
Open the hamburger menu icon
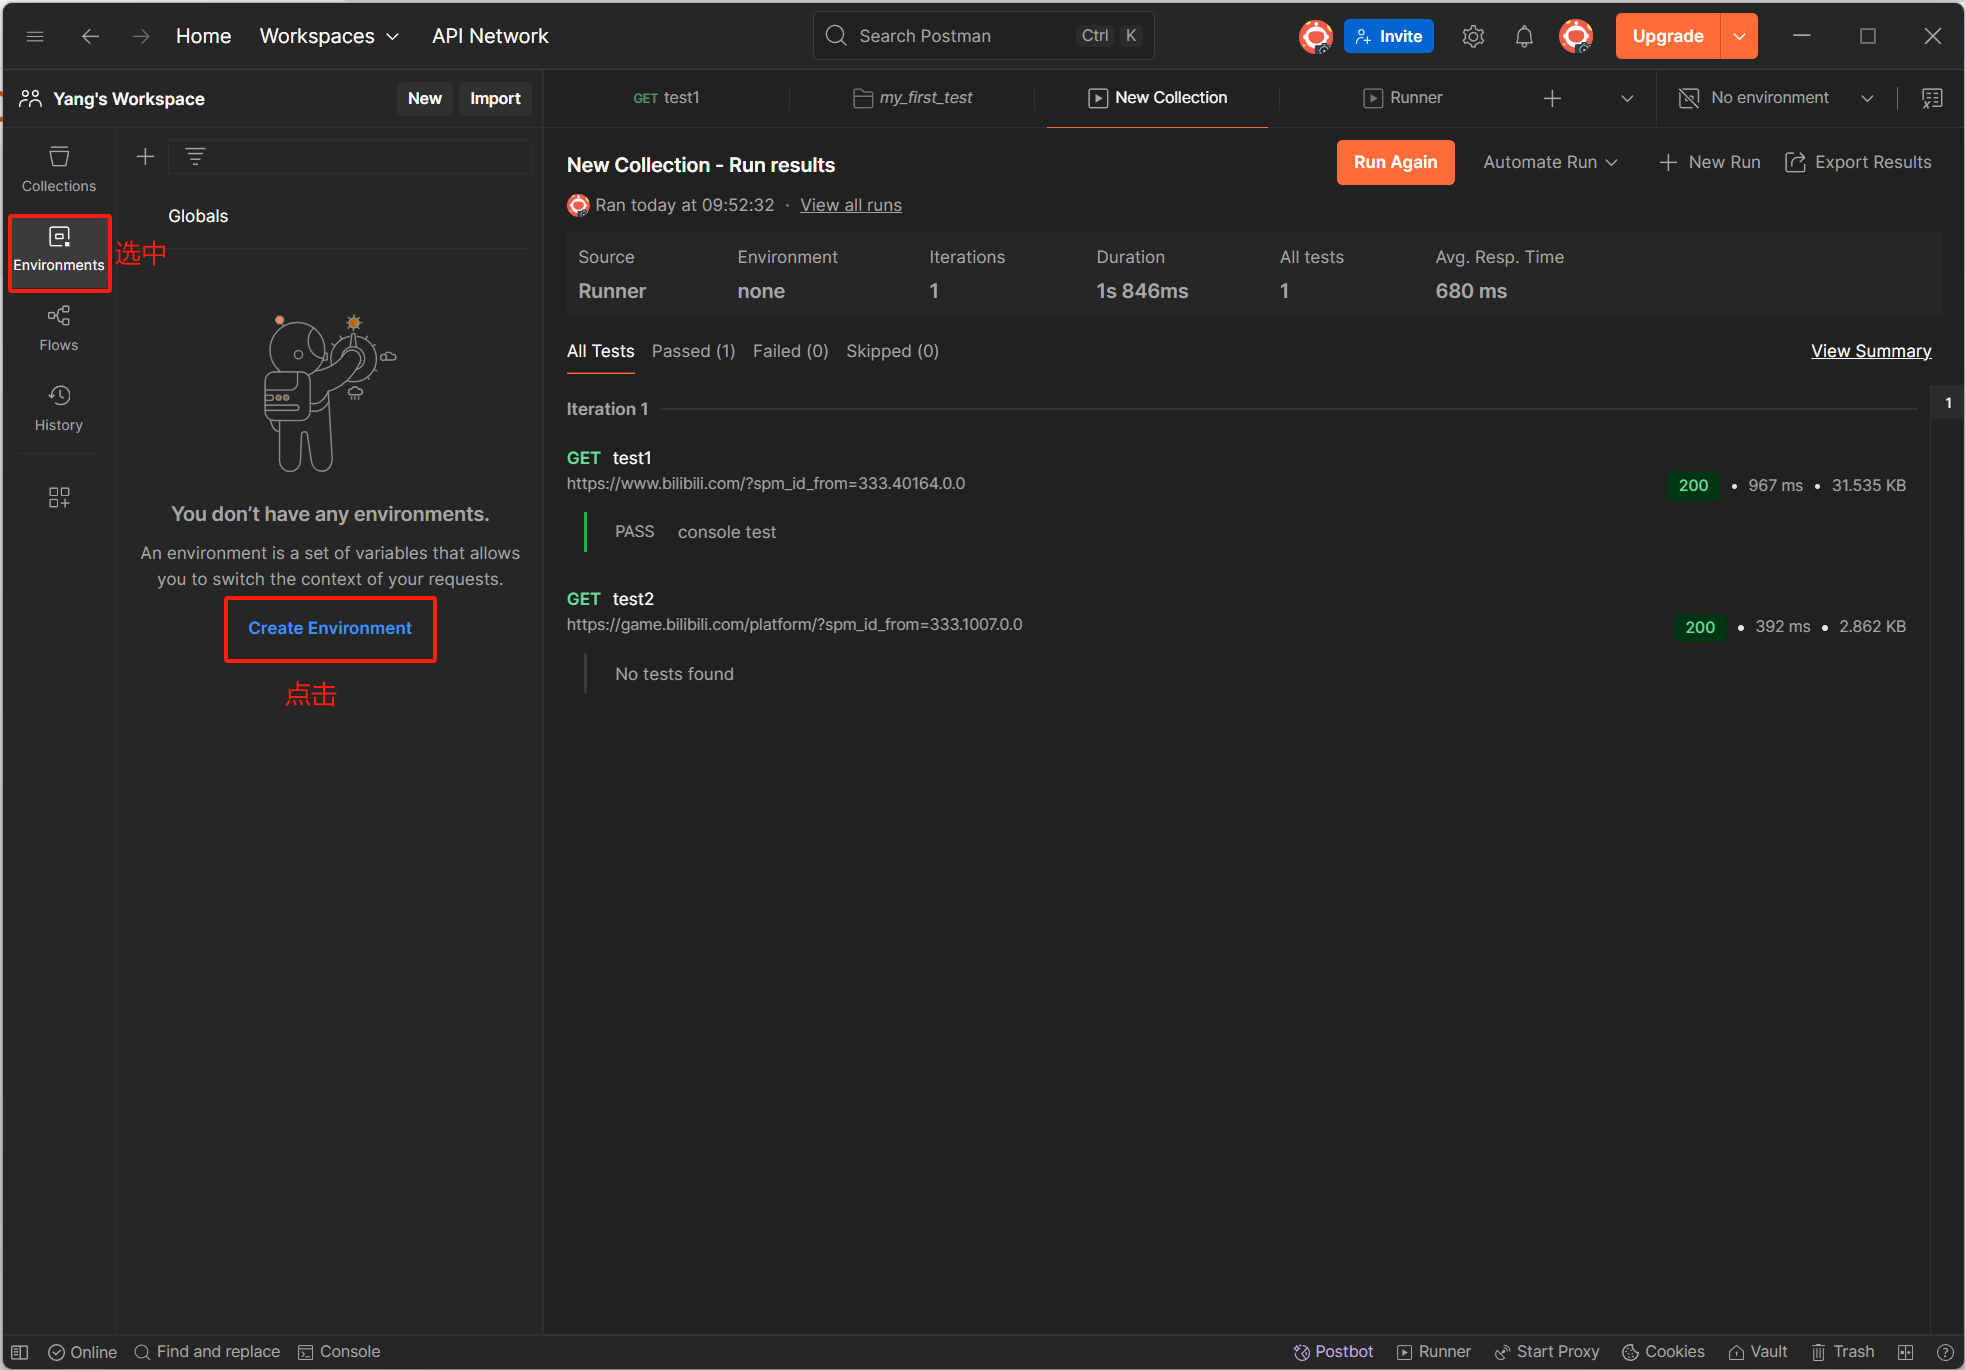(x=35, y=36)
